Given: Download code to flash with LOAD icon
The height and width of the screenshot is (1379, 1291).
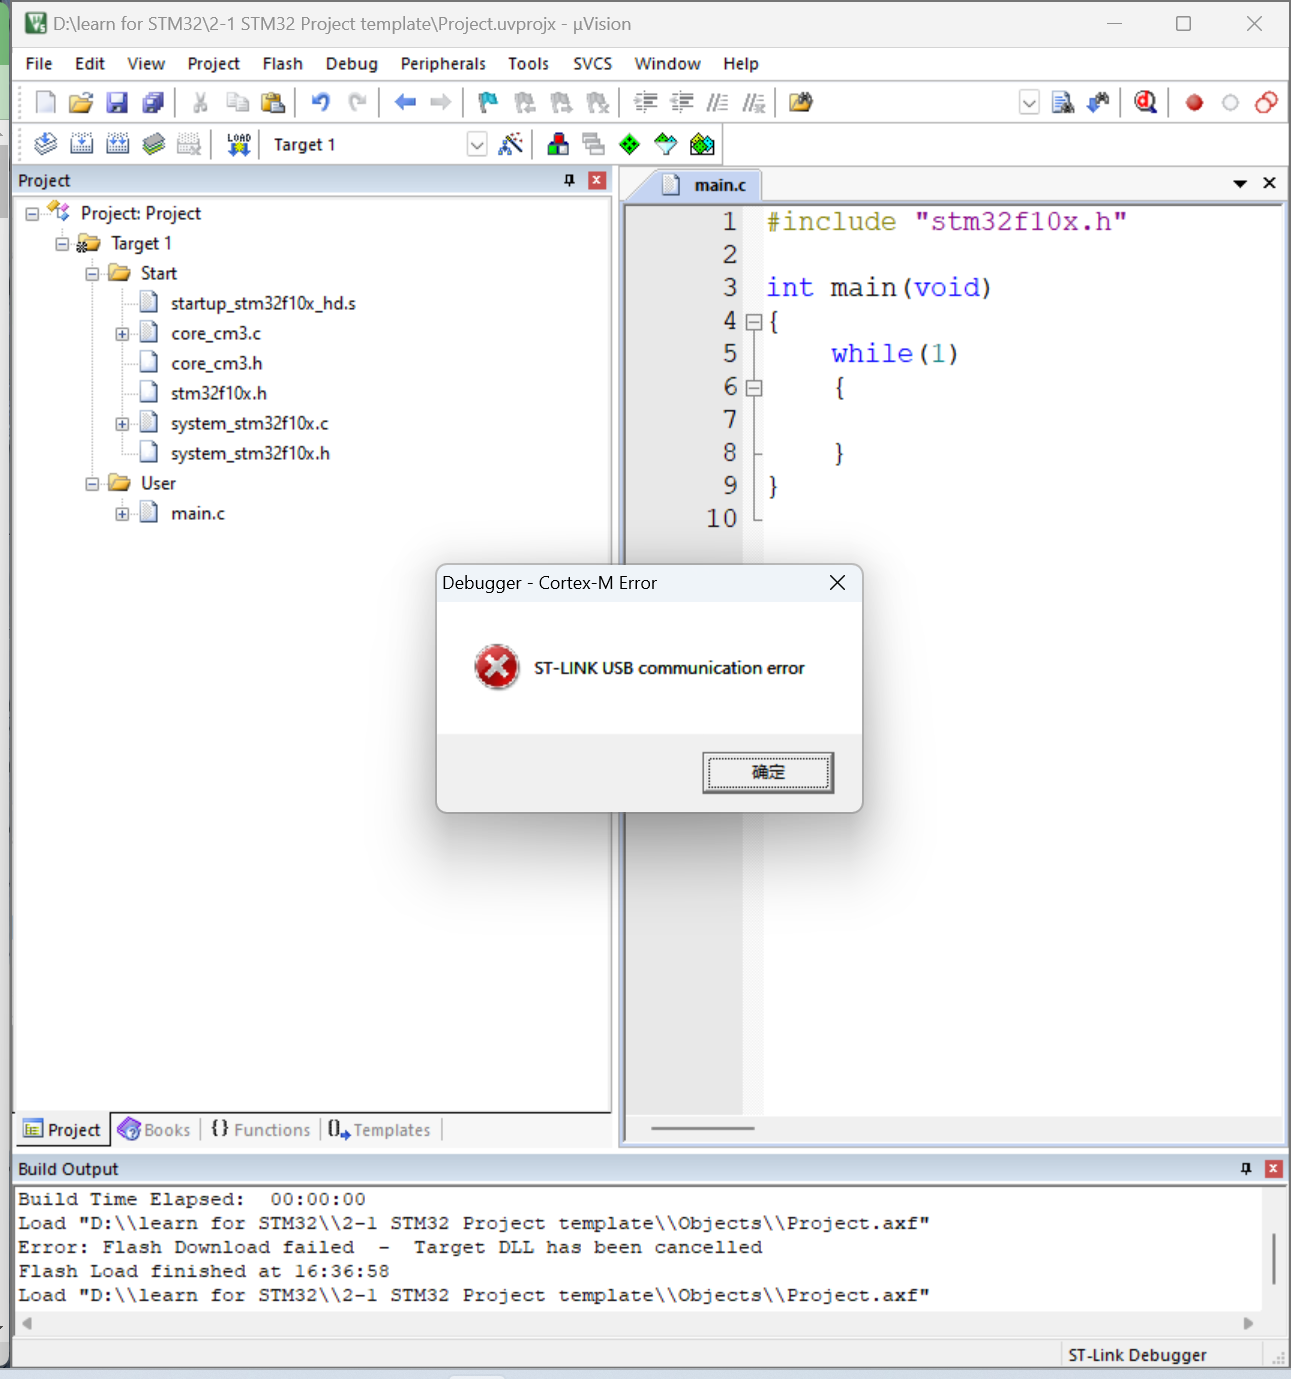Looking at the screenshot, I should click(238, 144).
